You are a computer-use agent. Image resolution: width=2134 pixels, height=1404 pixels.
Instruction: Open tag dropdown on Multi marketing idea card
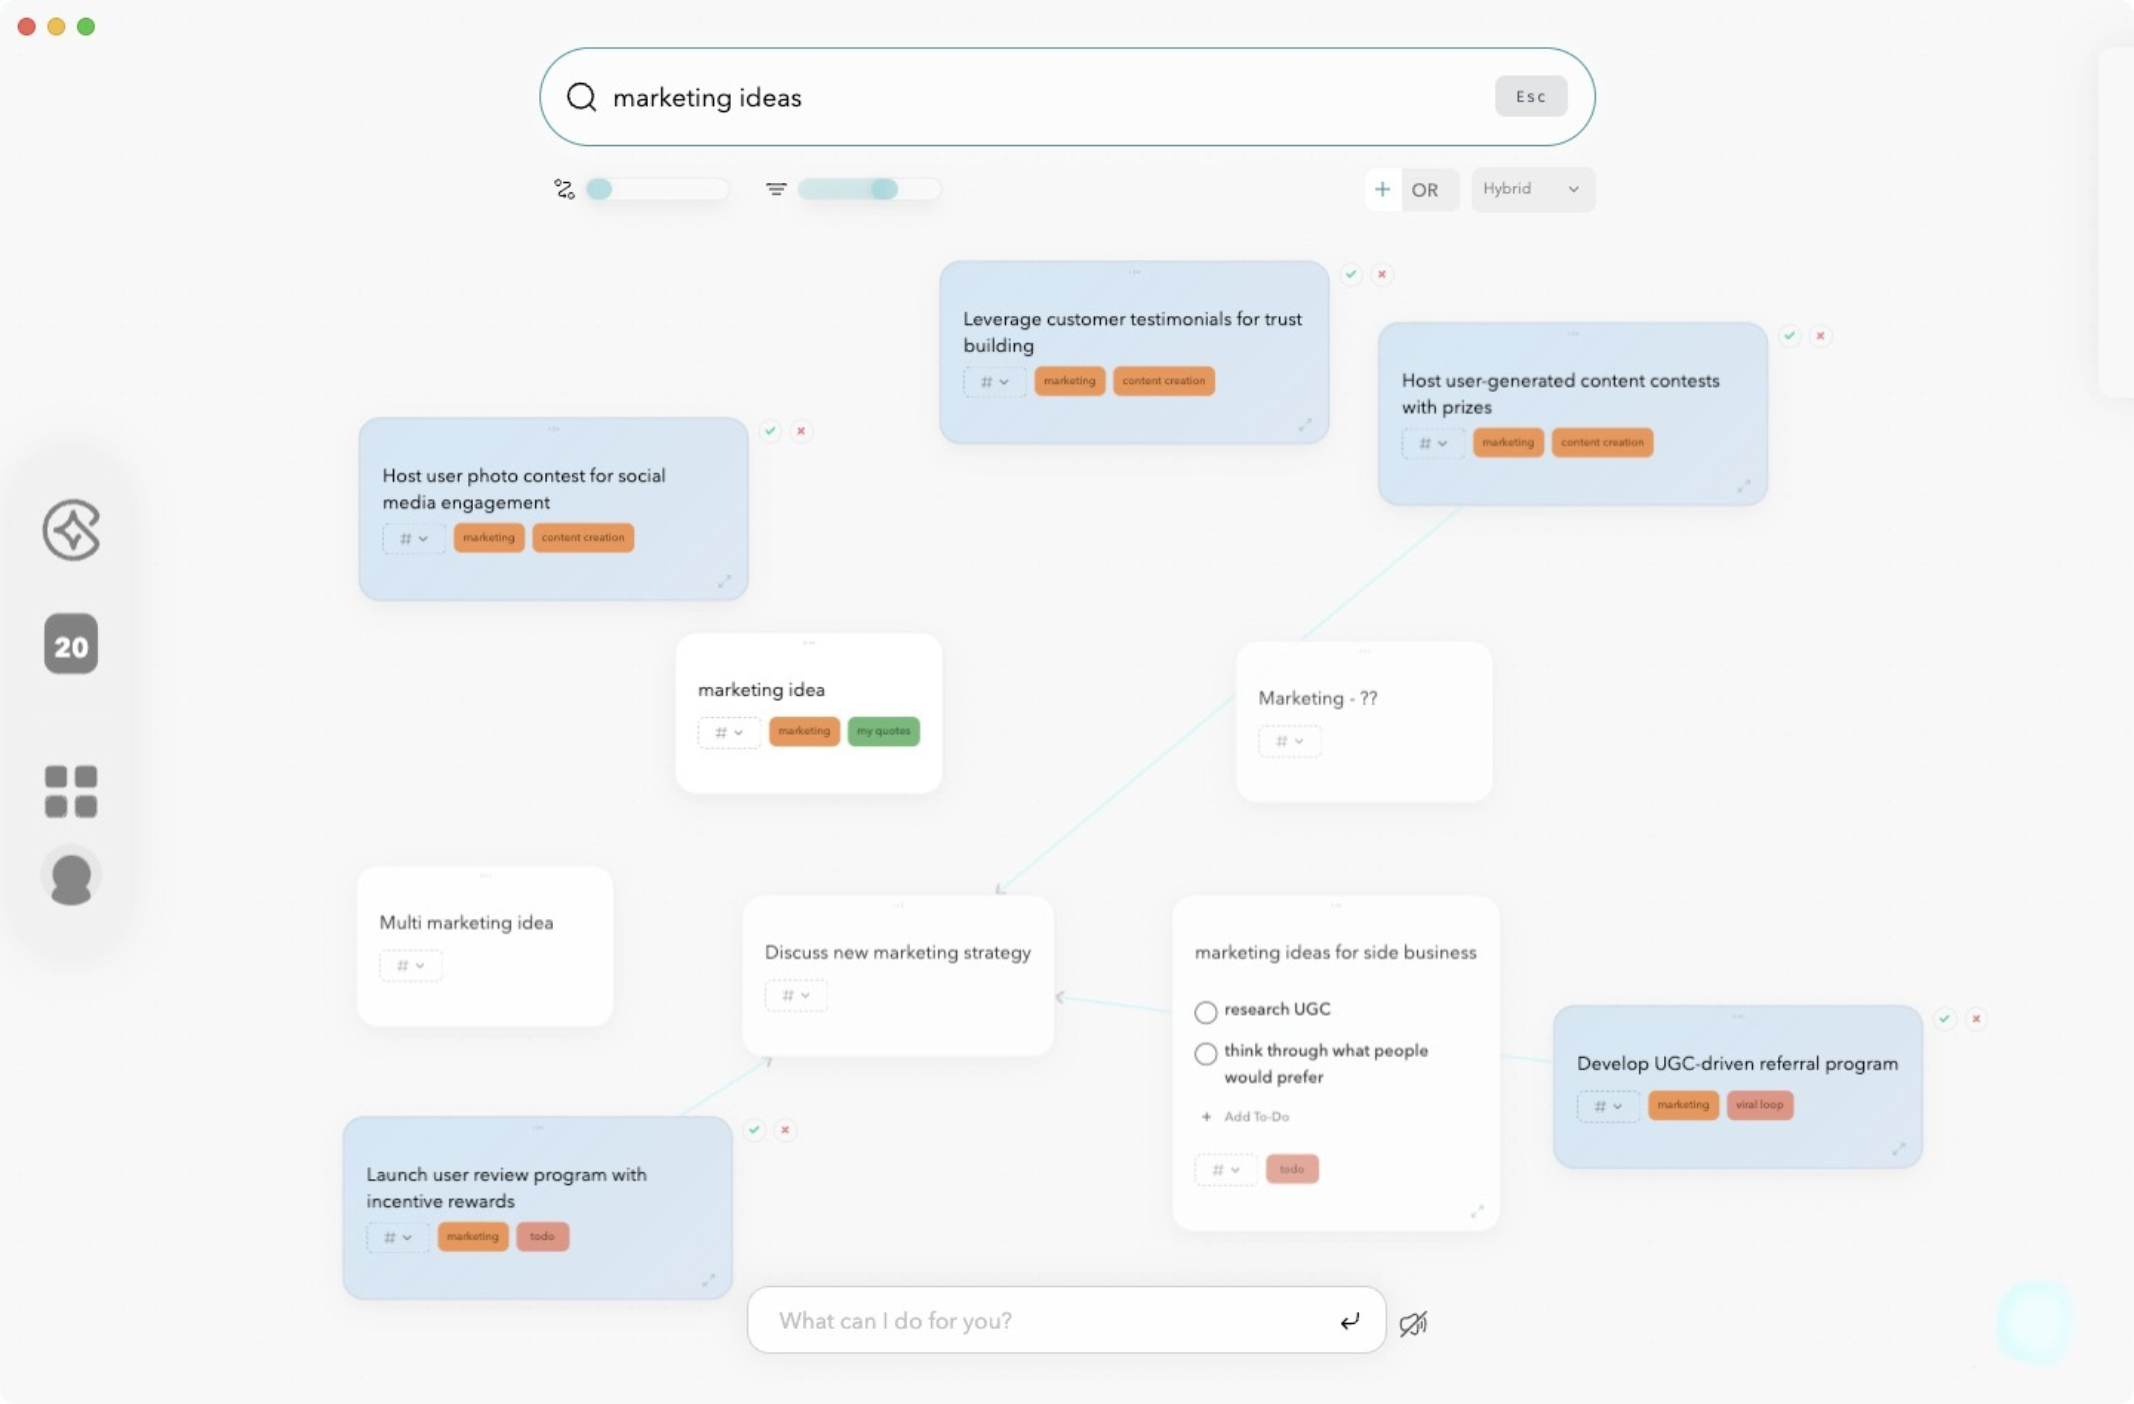point(410,966)
